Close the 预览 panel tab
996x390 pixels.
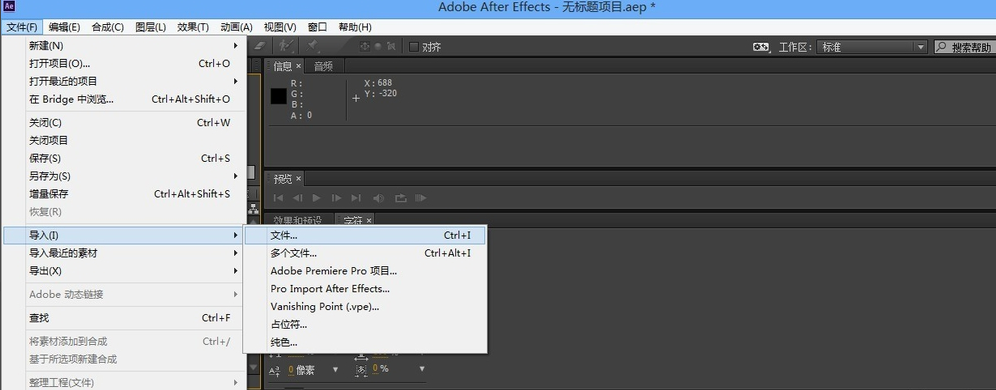pos(299,179)
